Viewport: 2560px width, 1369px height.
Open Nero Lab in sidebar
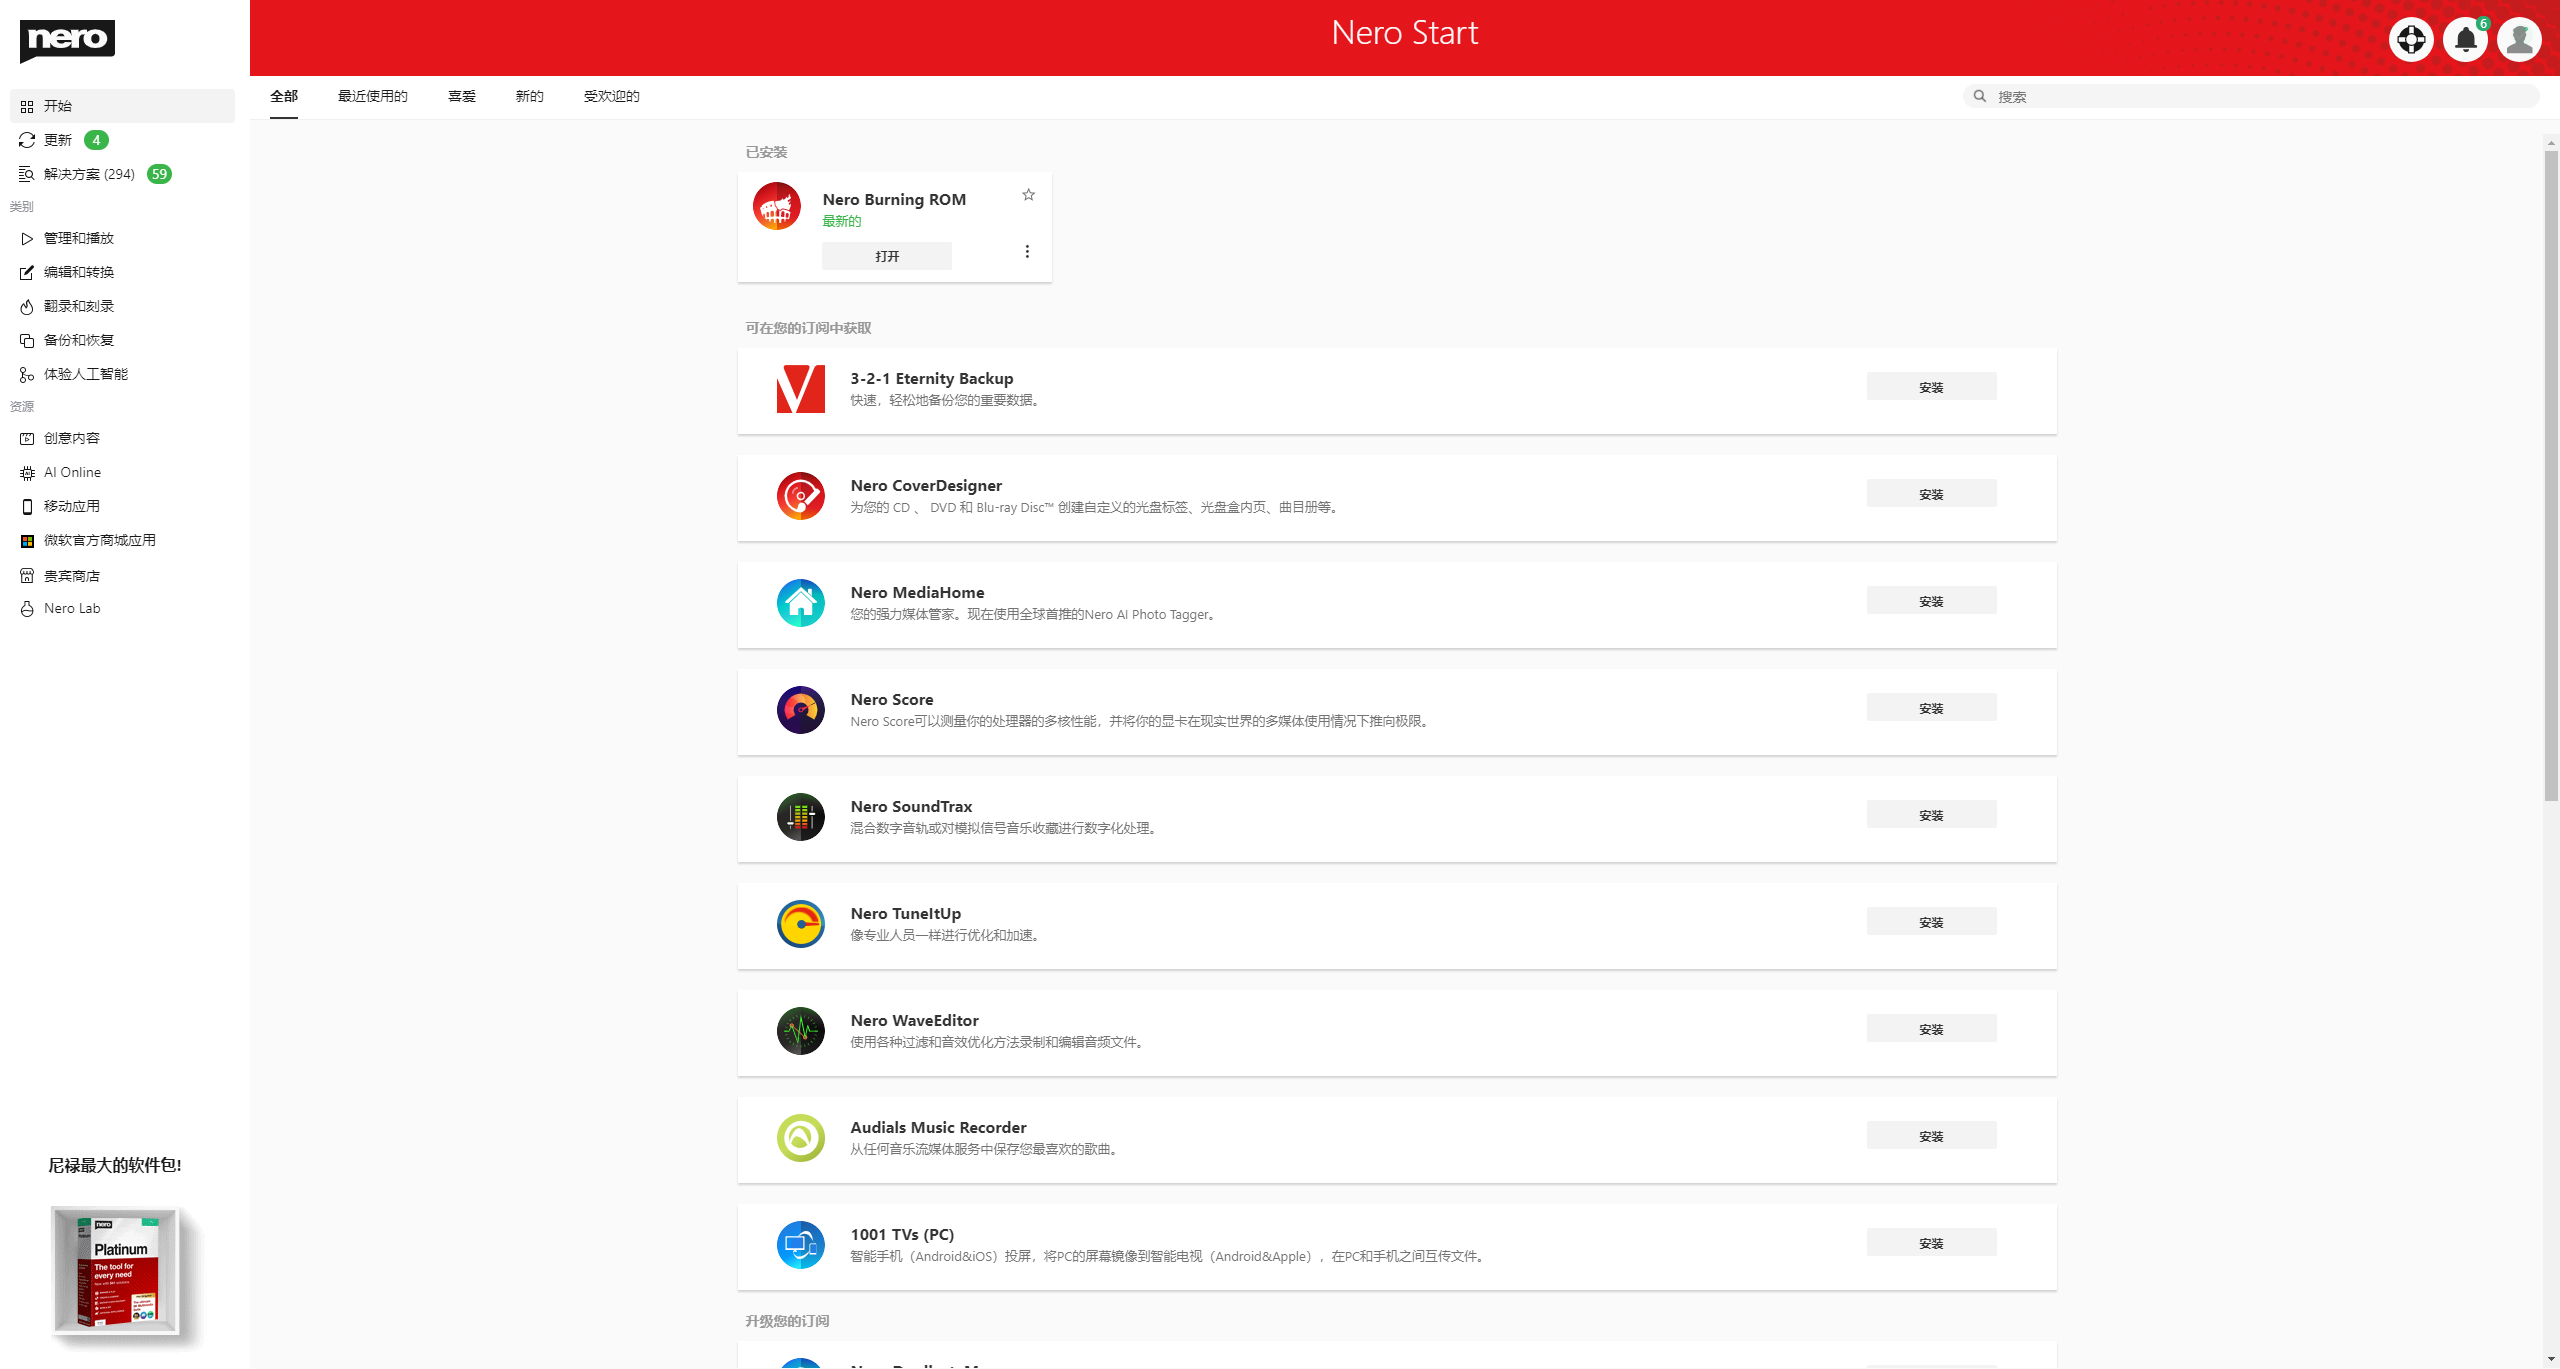pos(122,608)
